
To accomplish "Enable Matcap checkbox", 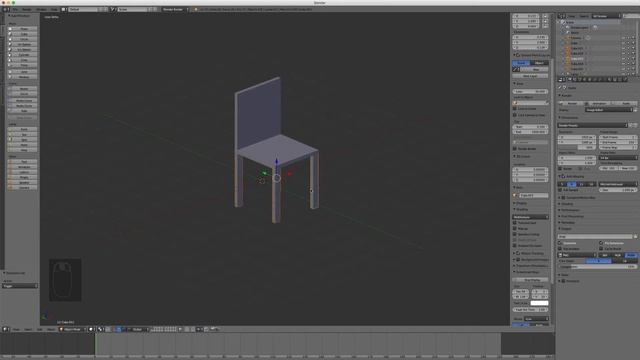I will 515,229.
